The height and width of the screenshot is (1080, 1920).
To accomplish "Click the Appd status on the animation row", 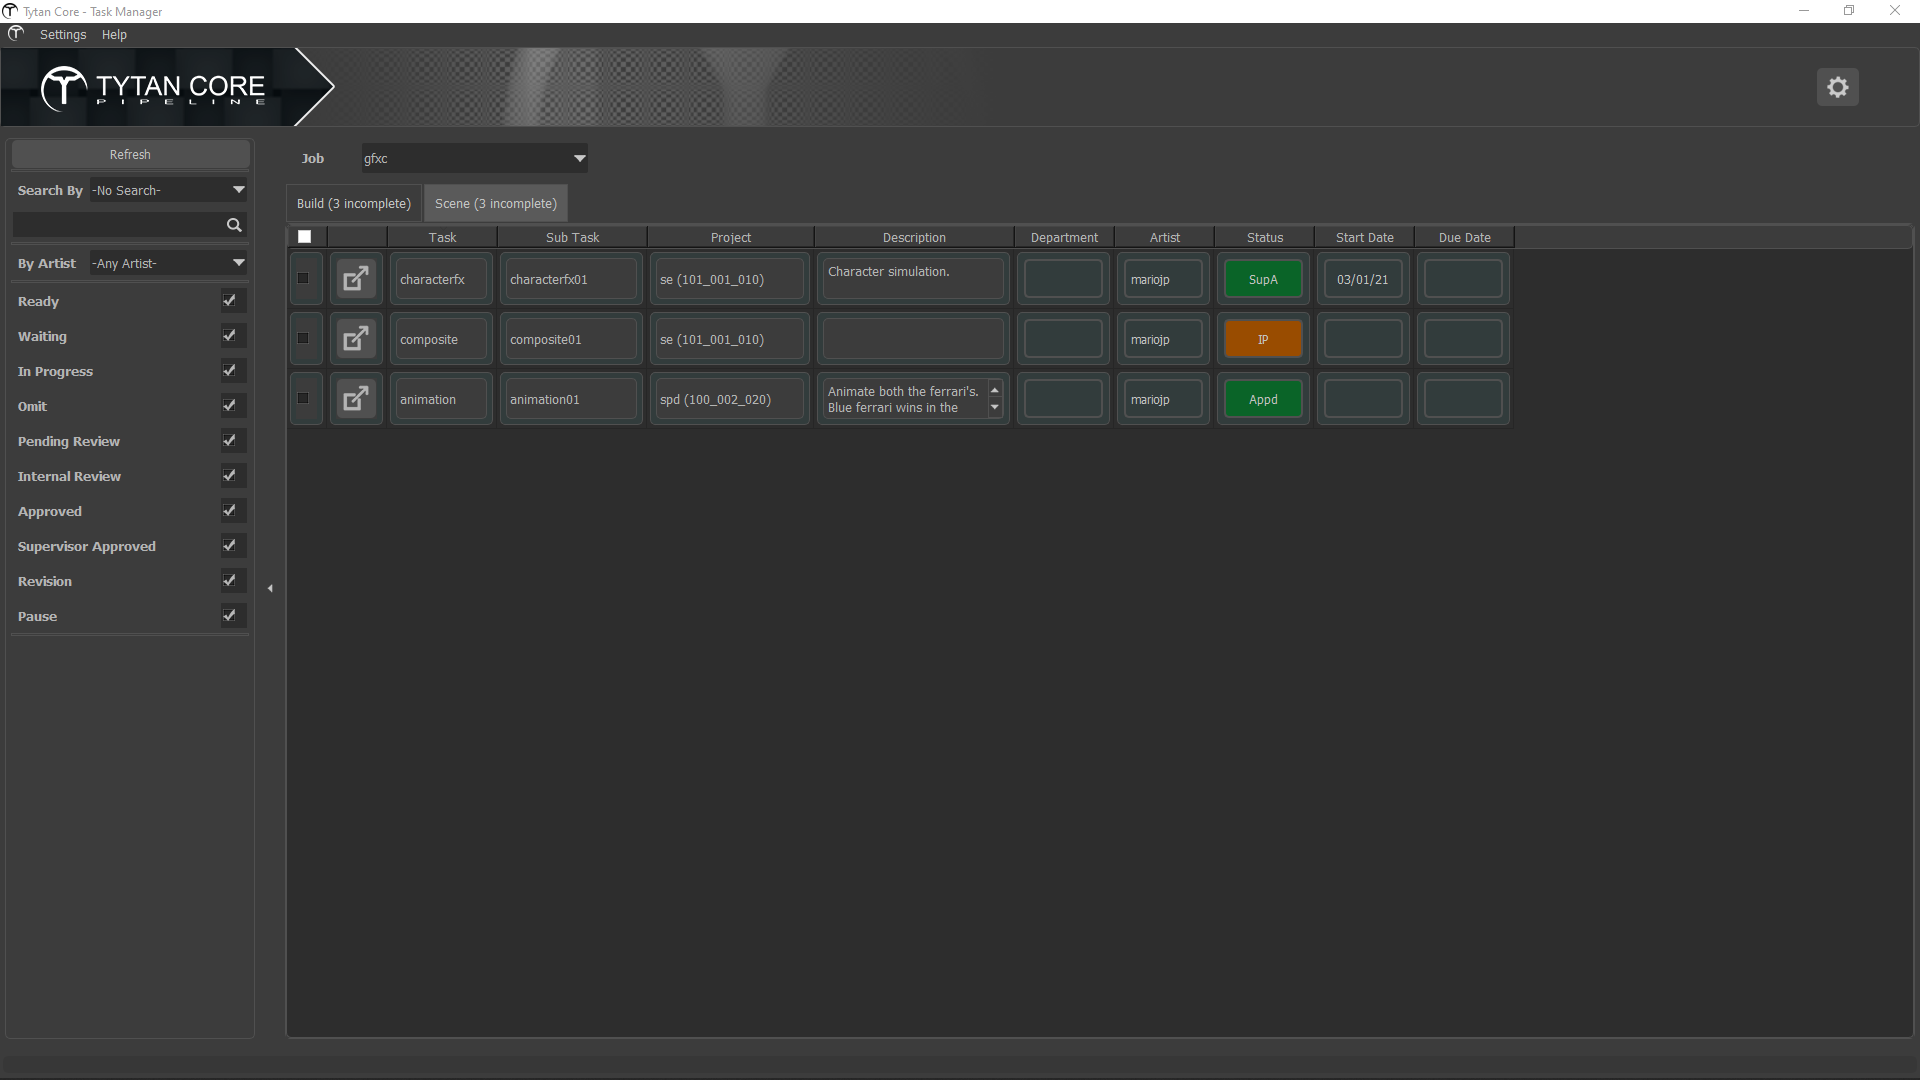I will [x=1262, y=398].
